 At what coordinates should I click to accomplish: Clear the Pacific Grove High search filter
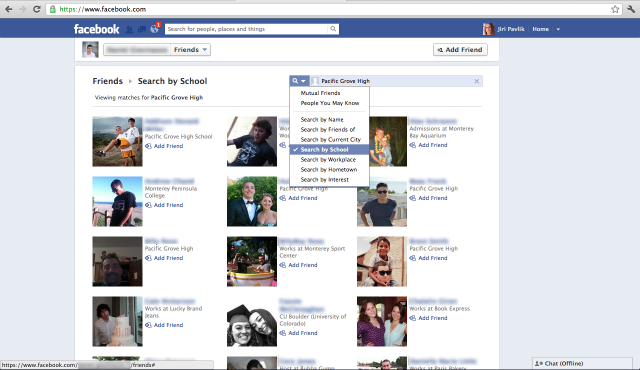pyautogui.click(x=476, y=81)
